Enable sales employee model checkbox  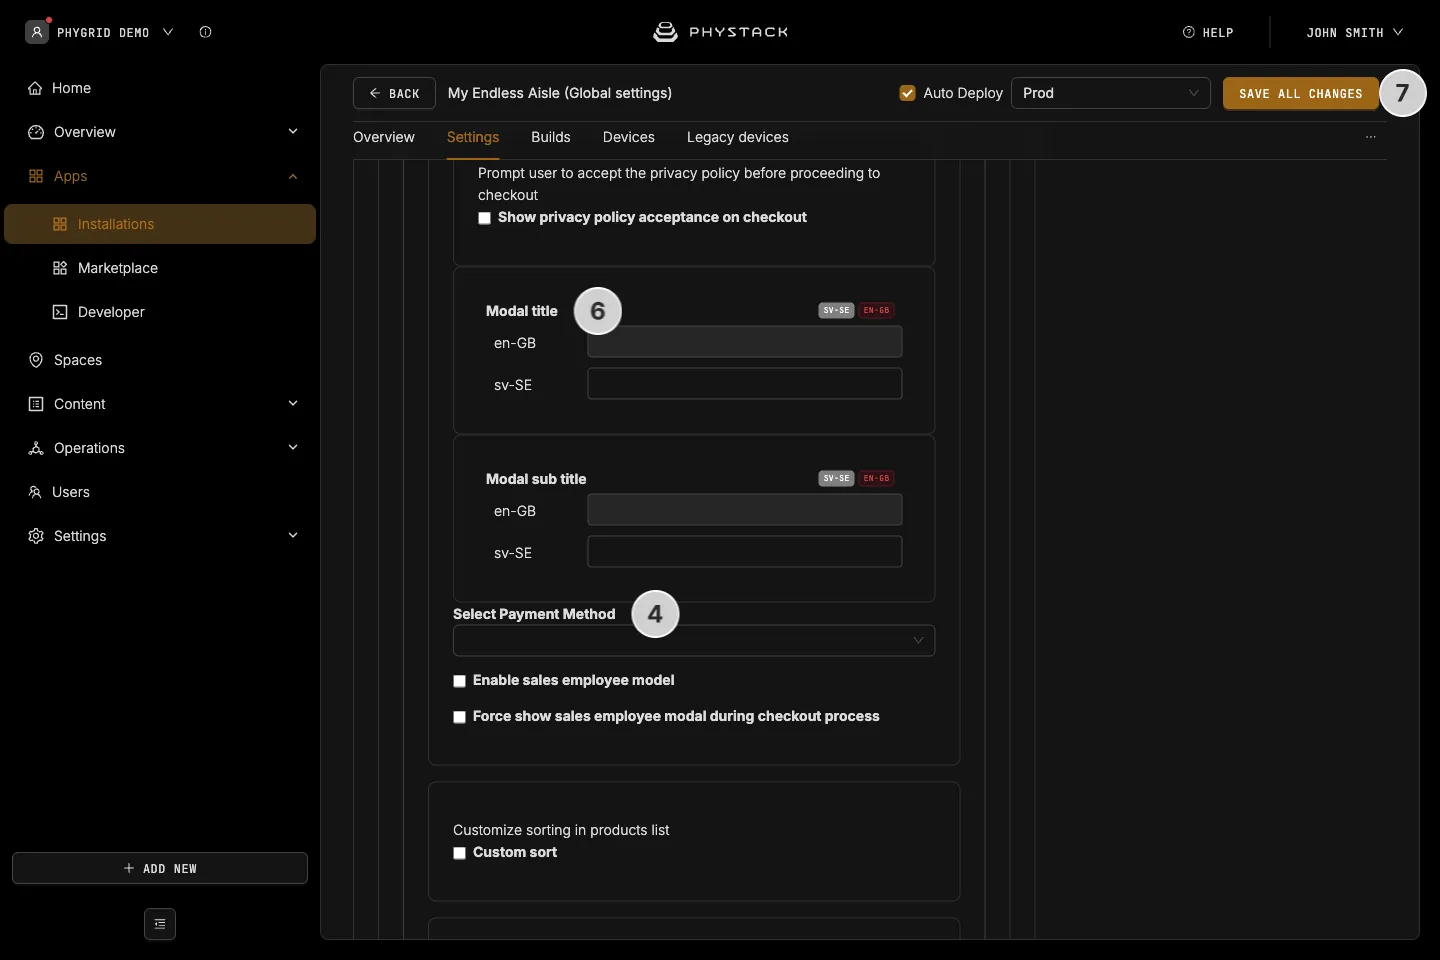460,681
